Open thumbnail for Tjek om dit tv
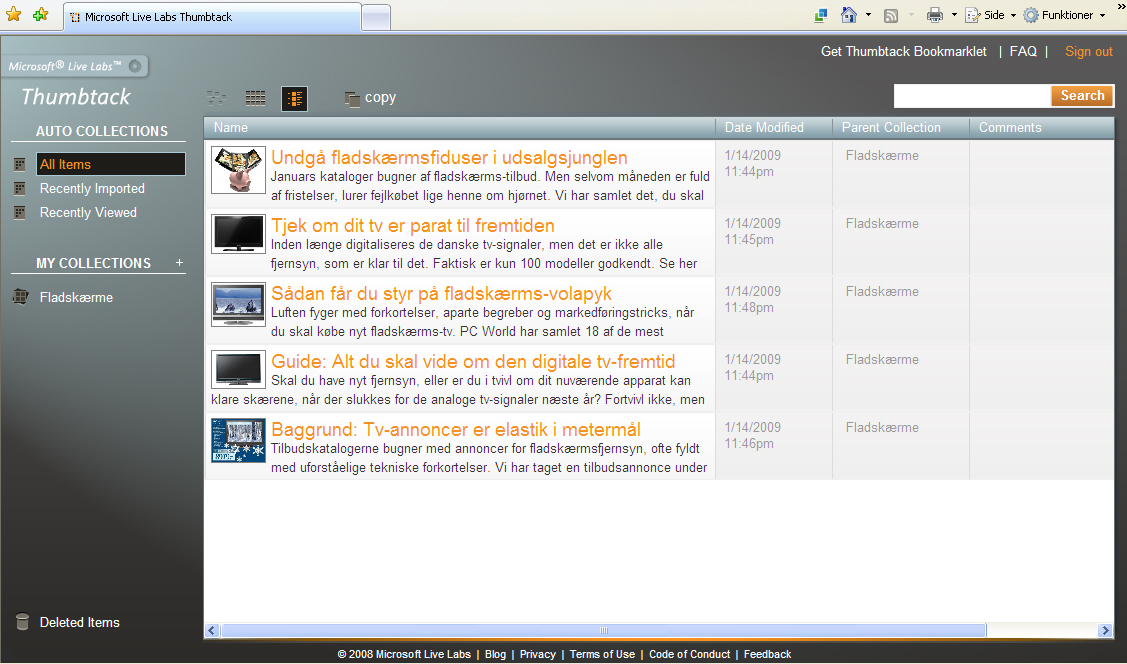This screenshot has width=1127, height=664. pos(239,234)
